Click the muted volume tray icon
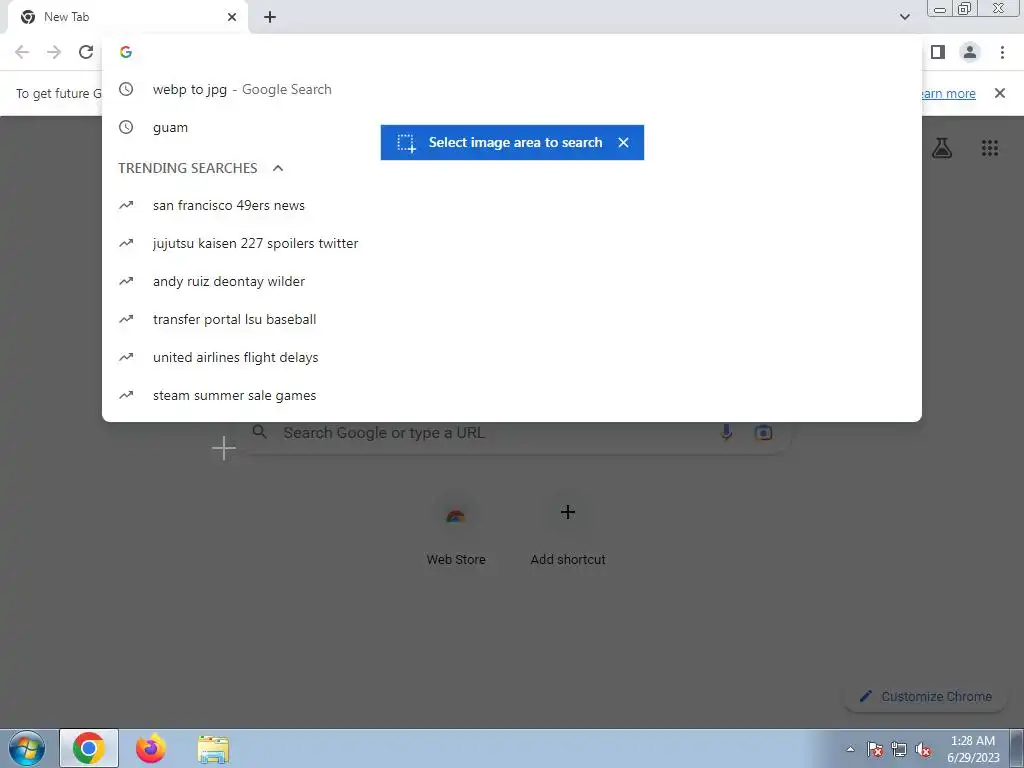This screenshot has width=1024, height=768. [x=923, y=749]
